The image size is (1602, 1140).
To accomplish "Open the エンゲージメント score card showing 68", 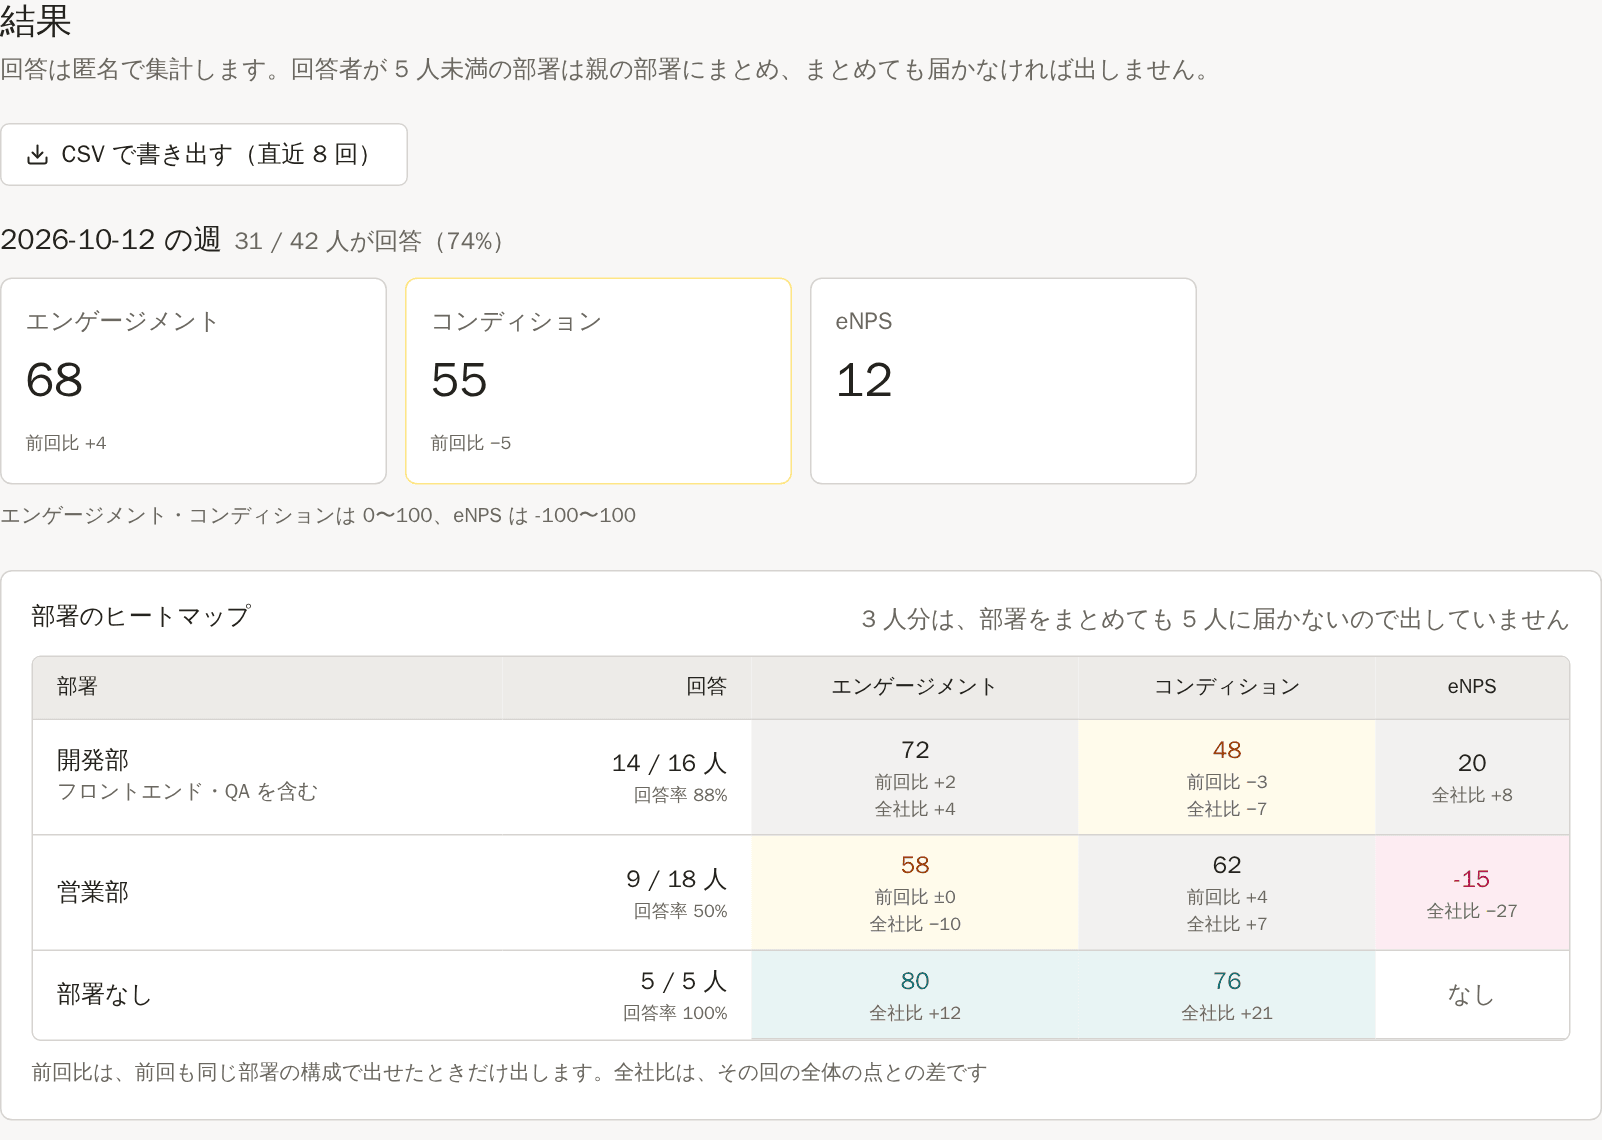I will pos(194,381).
